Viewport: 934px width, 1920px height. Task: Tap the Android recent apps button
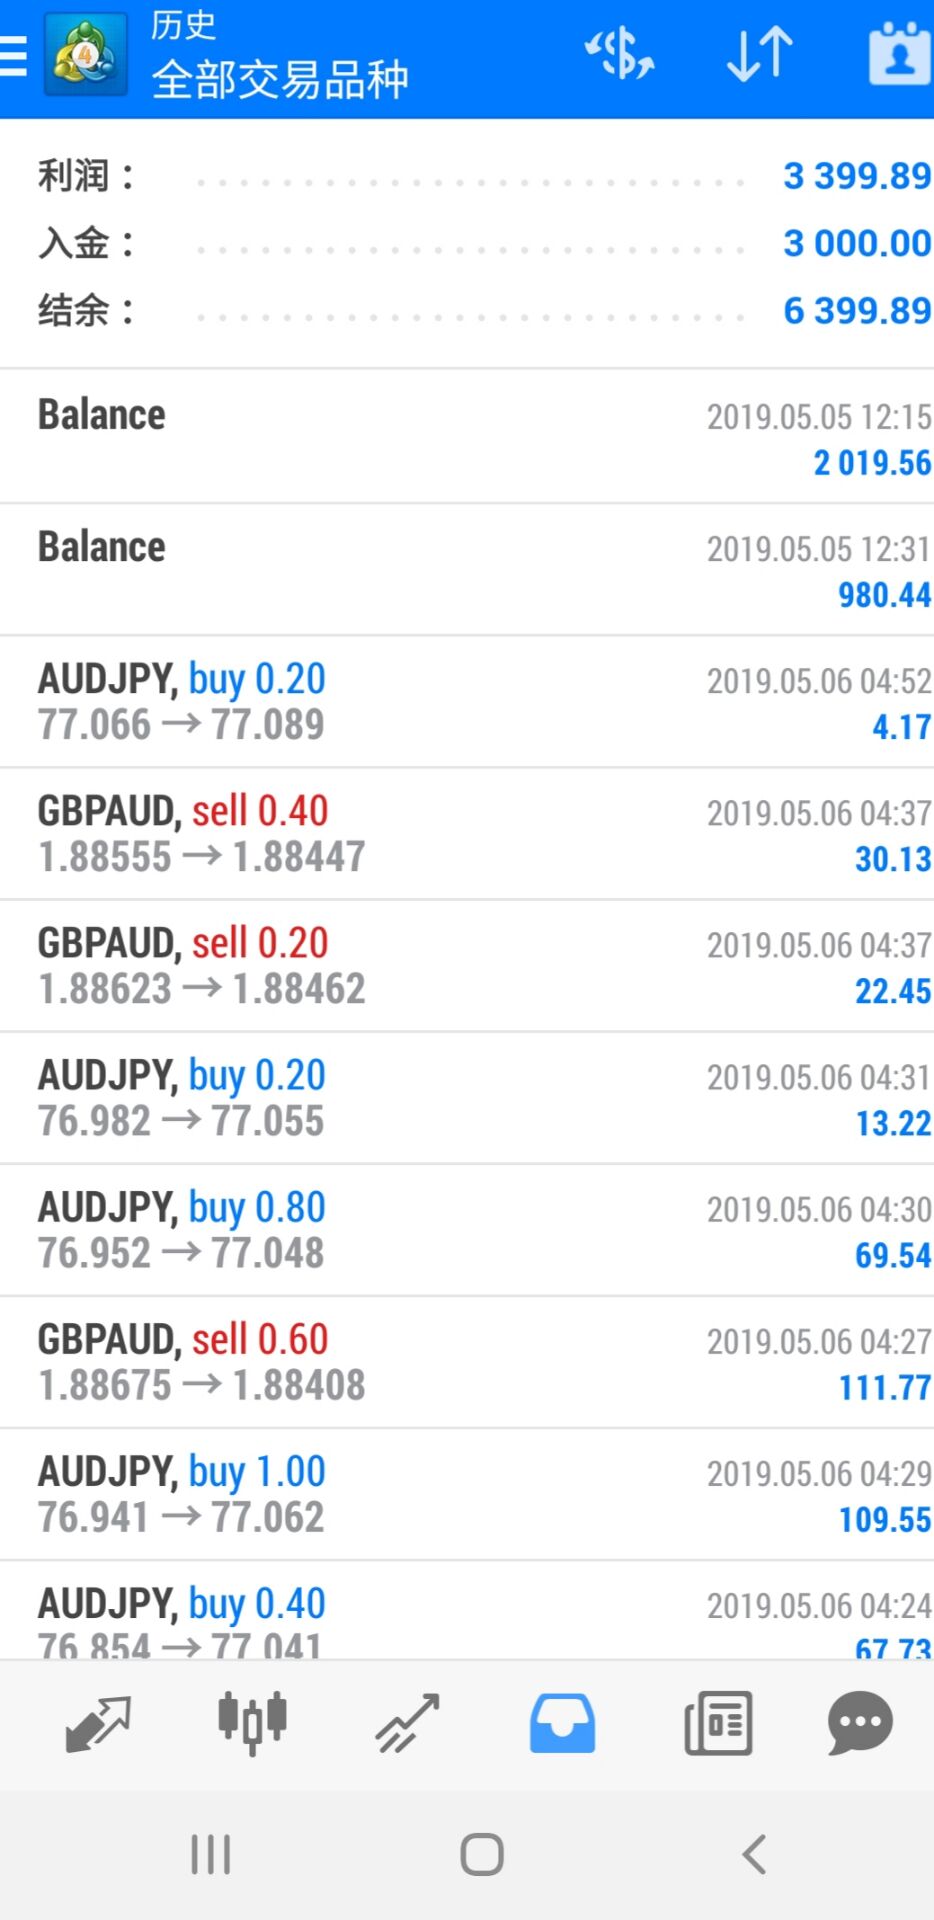pos(211,1855)
